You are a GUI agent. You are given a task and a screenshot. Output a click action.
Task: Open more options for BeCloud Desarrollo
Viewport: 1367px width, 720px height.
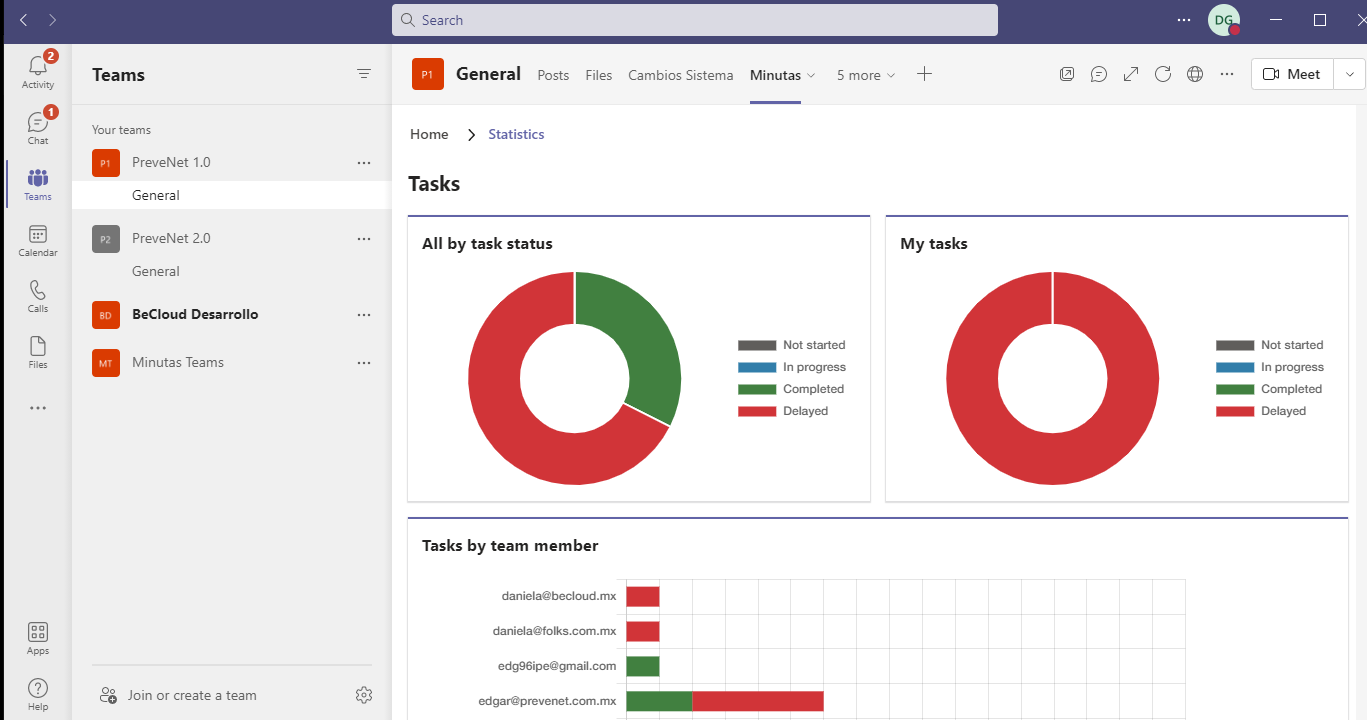point(364,314)
